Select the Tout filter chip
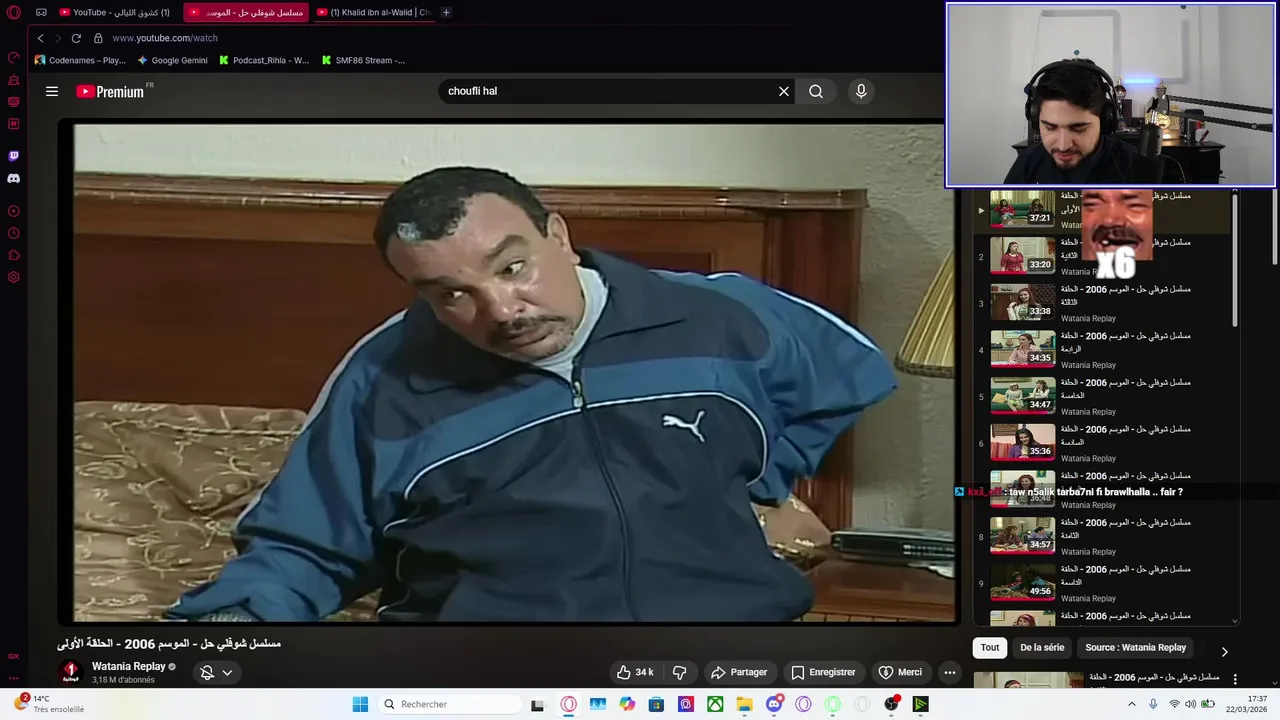 pyautogui.click(x=990, y=647)
